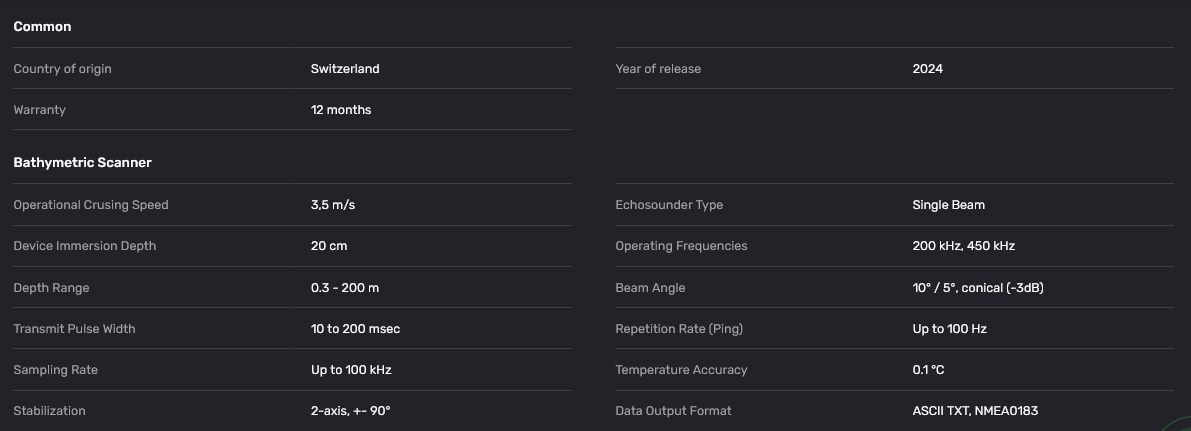Click the Year of release label
Screen dimensions: 1191x431
658,69
